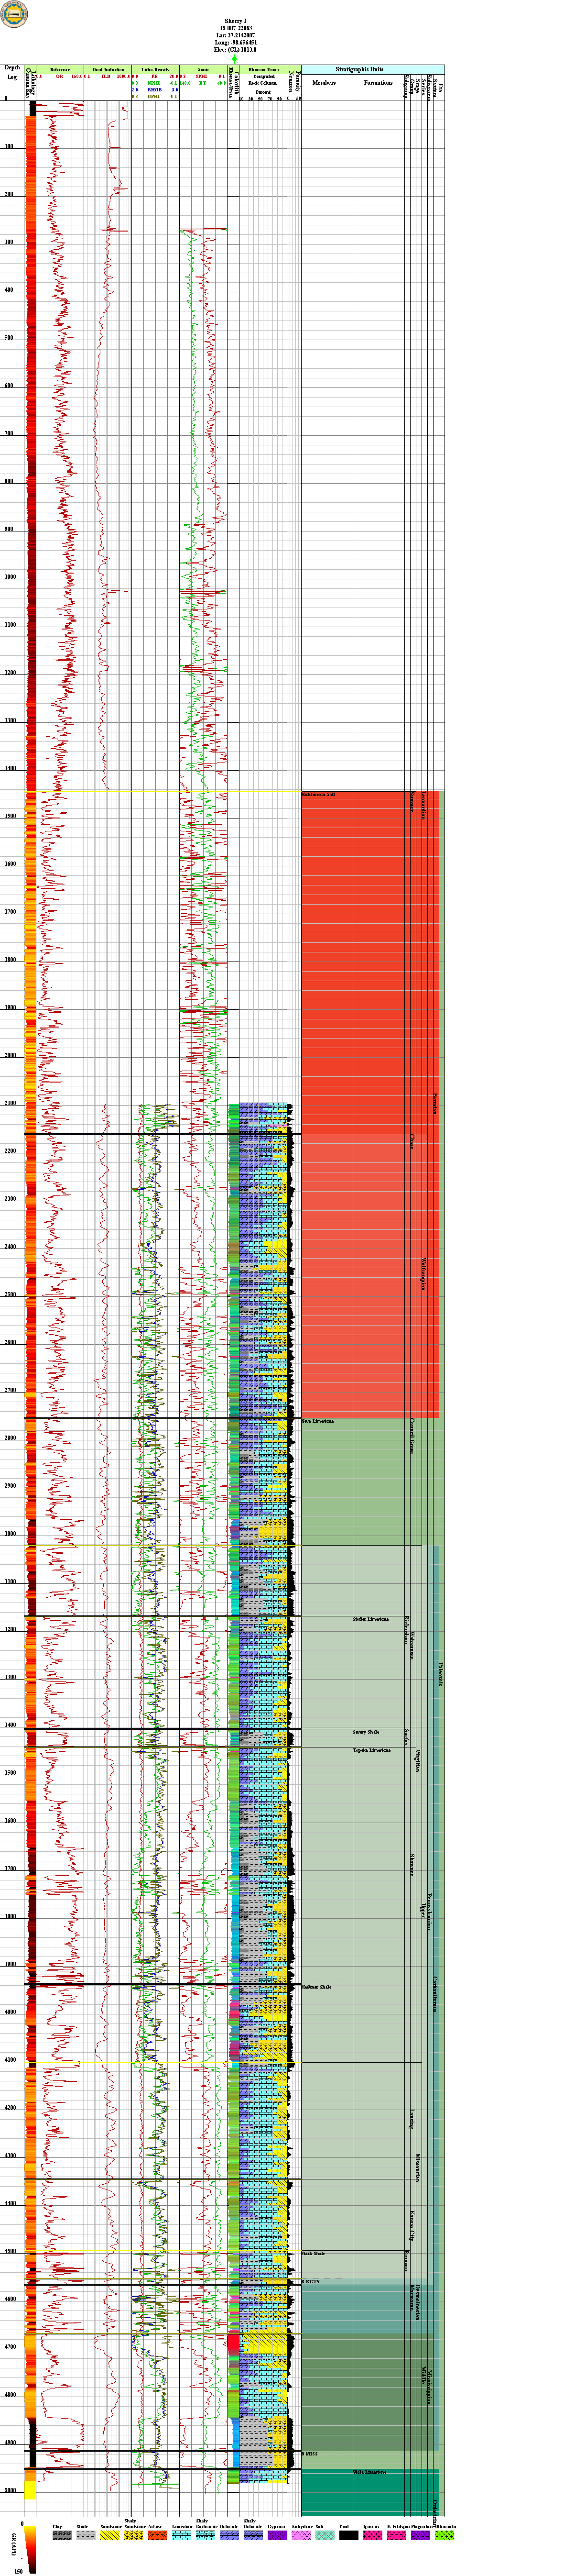Viewport: 564px width, 2576px height.
Task: Click the survey seal logo at top left
Action: [15, 13]
